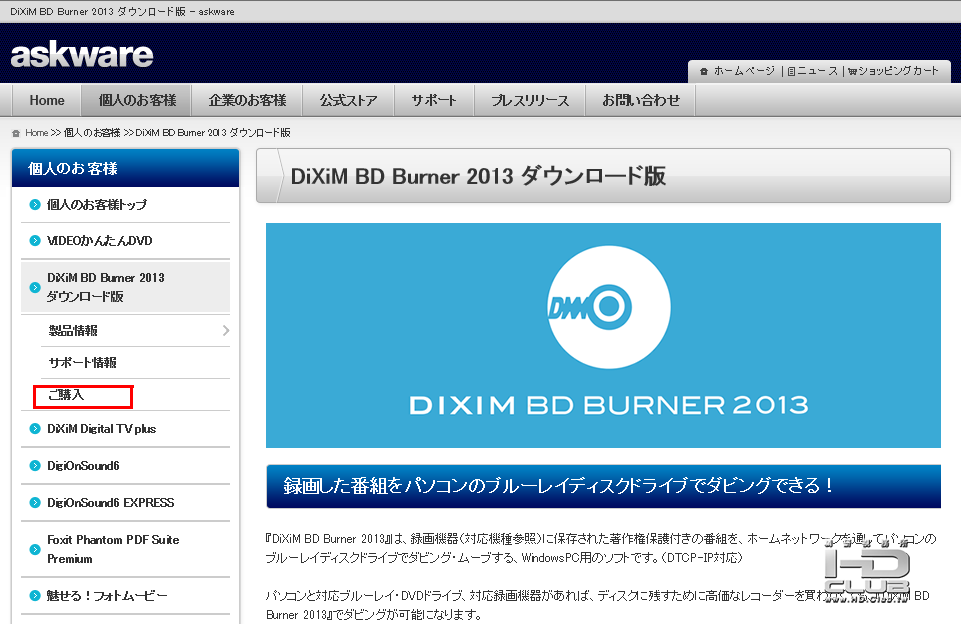Select Foxit Phantom PDF Suite Premium link
This screenshot has width=961, height=624.
click(113, 549)
